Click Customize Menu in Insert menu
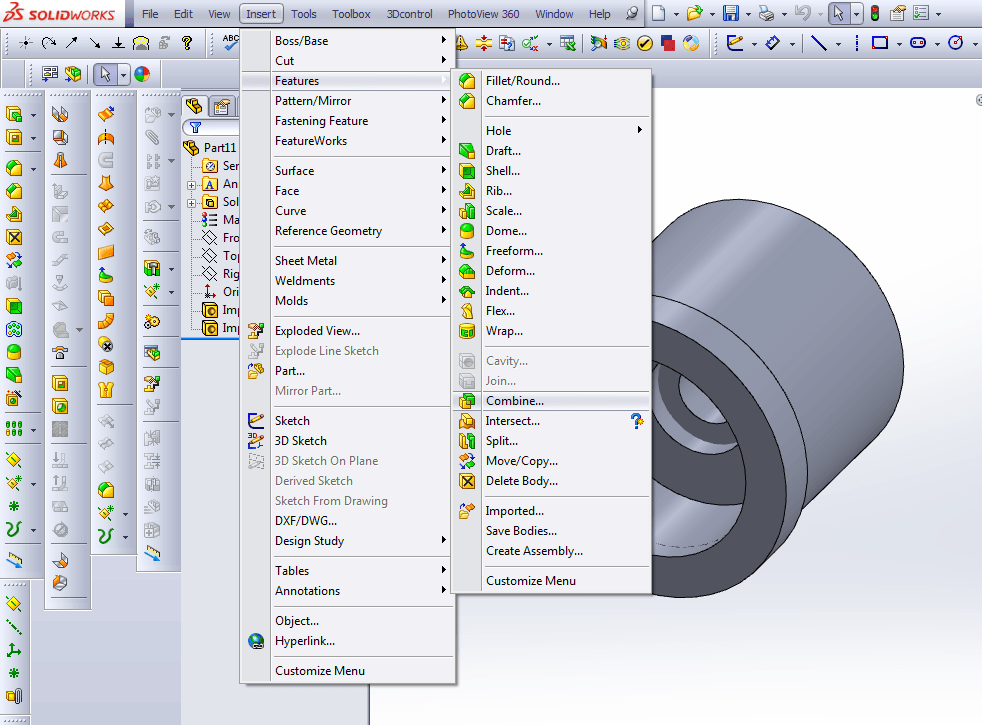The image size is (982, 725). click(x=319, y=671)
